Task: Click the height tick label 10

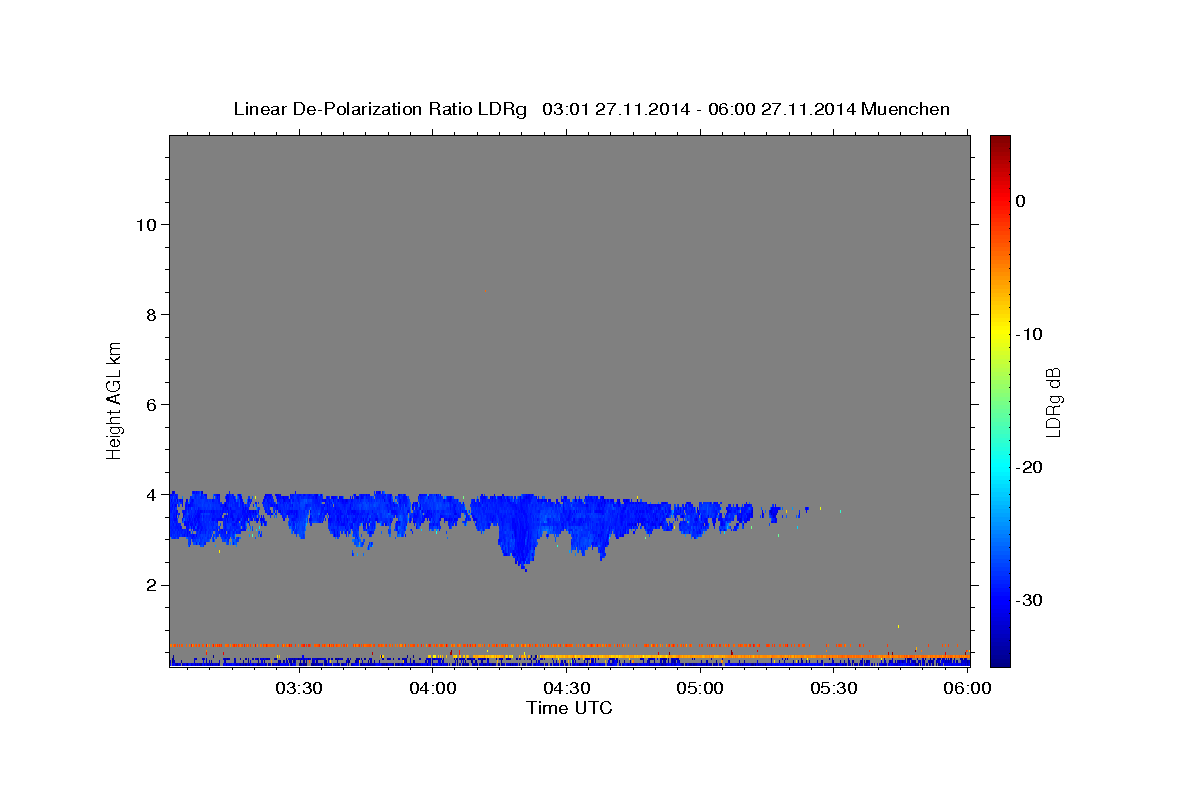Action: pos(145,225)
